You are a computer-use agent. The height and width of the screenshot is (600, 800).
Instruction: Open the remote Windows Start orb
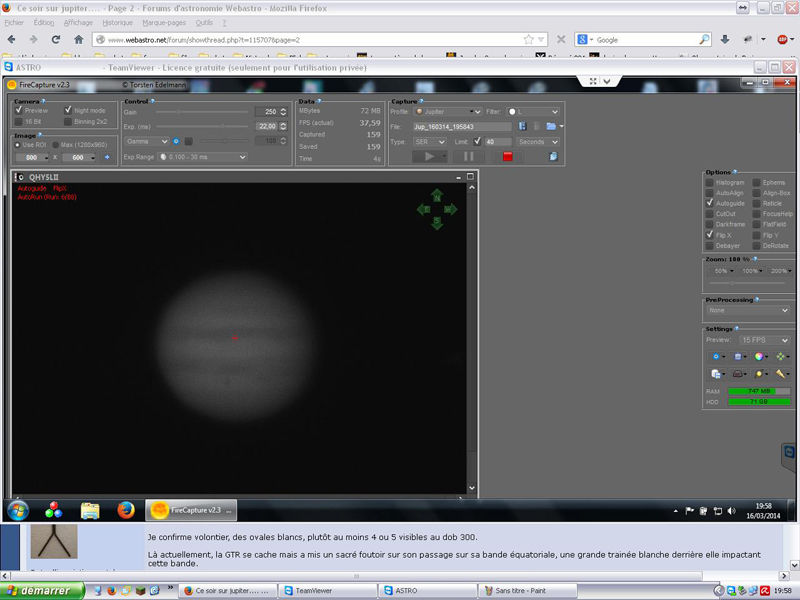point(18,510)
